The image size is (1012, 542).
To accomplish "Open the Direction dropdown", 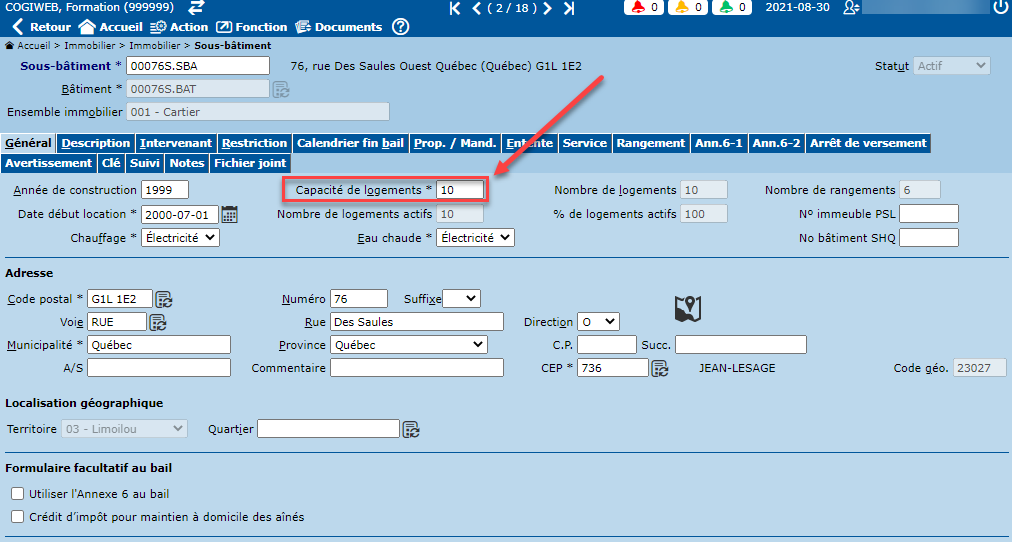I will pyautogui.click(x=599, y=322).
